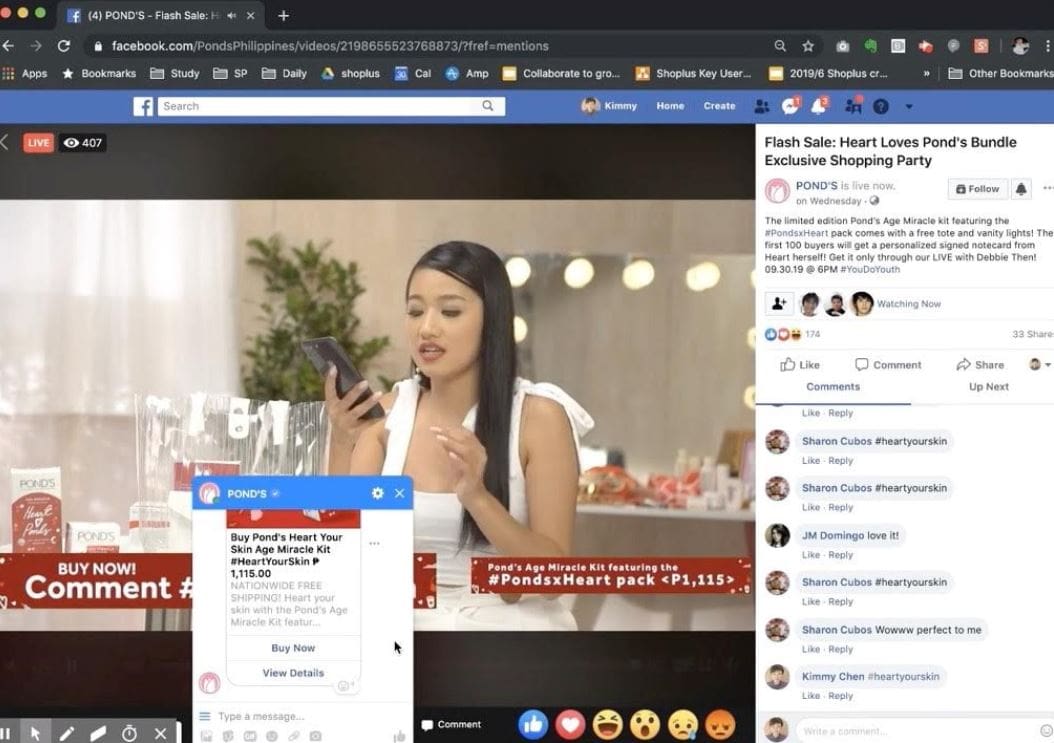The height and width of the screenshot is (743, 1054).
Task: Switch to the Up Next tab
Action: [988, 387]
